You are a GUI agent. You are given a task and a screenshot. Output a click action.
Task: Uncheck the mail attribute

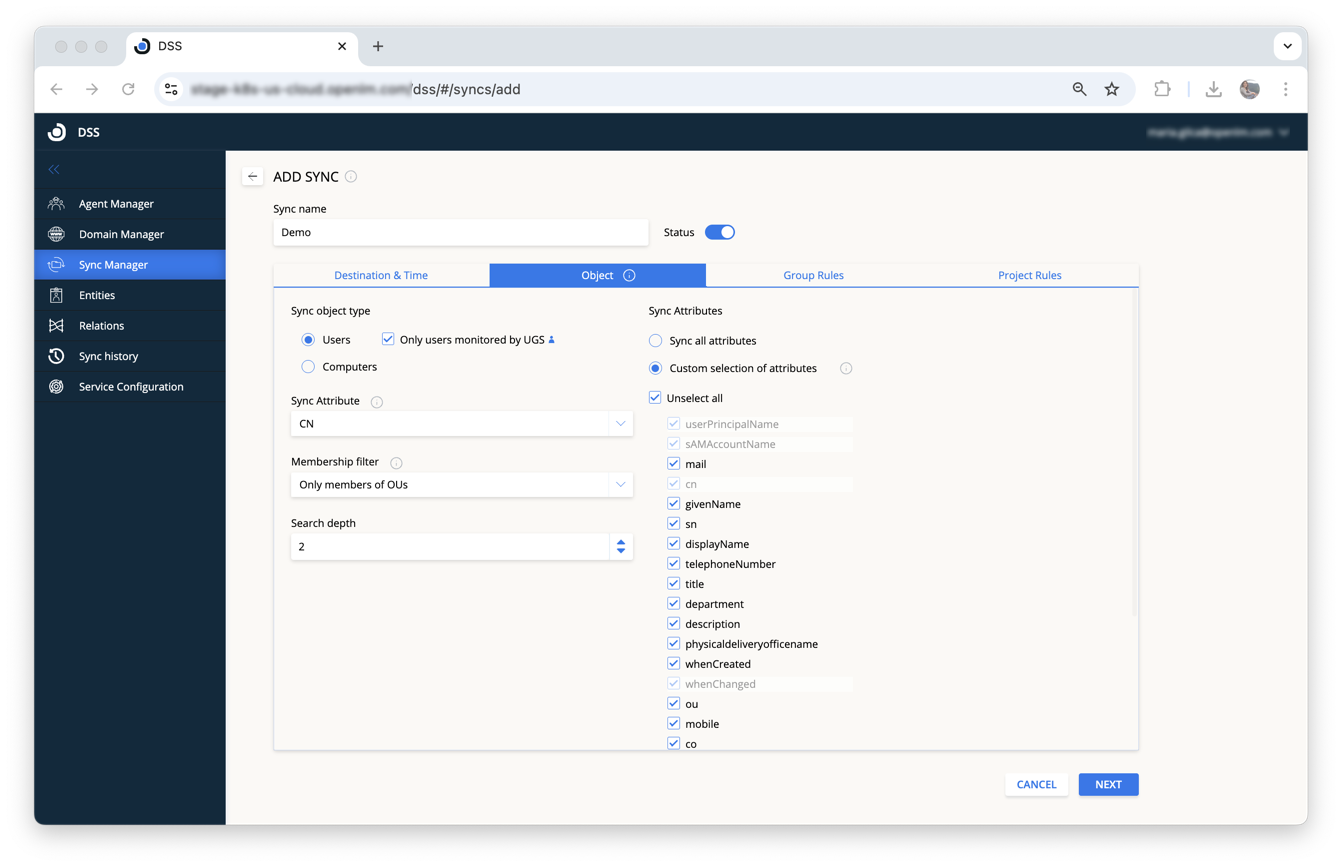673,463
